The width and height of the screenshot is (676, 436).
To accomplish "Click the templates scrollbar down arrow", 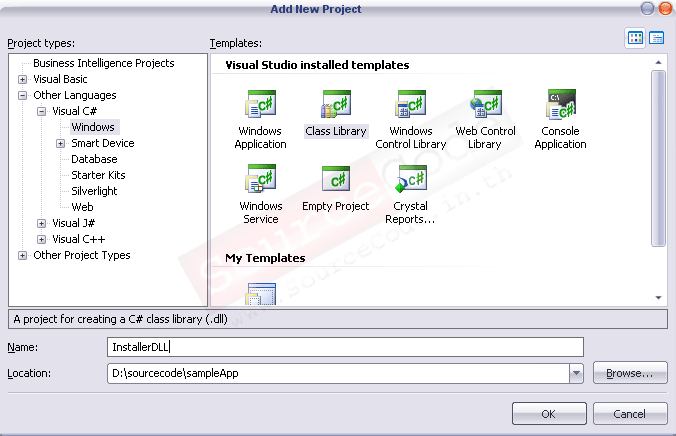I will click(x=658, y=298).
